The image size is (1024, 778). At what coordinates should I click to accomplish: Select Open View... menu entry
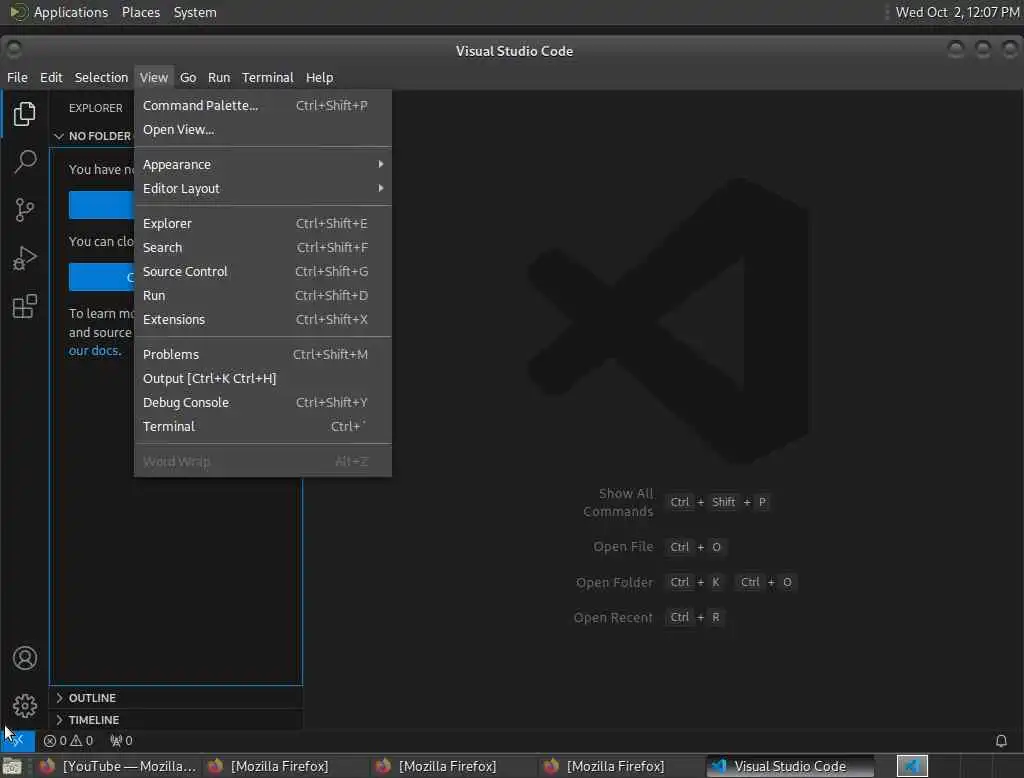click(263, 129)
